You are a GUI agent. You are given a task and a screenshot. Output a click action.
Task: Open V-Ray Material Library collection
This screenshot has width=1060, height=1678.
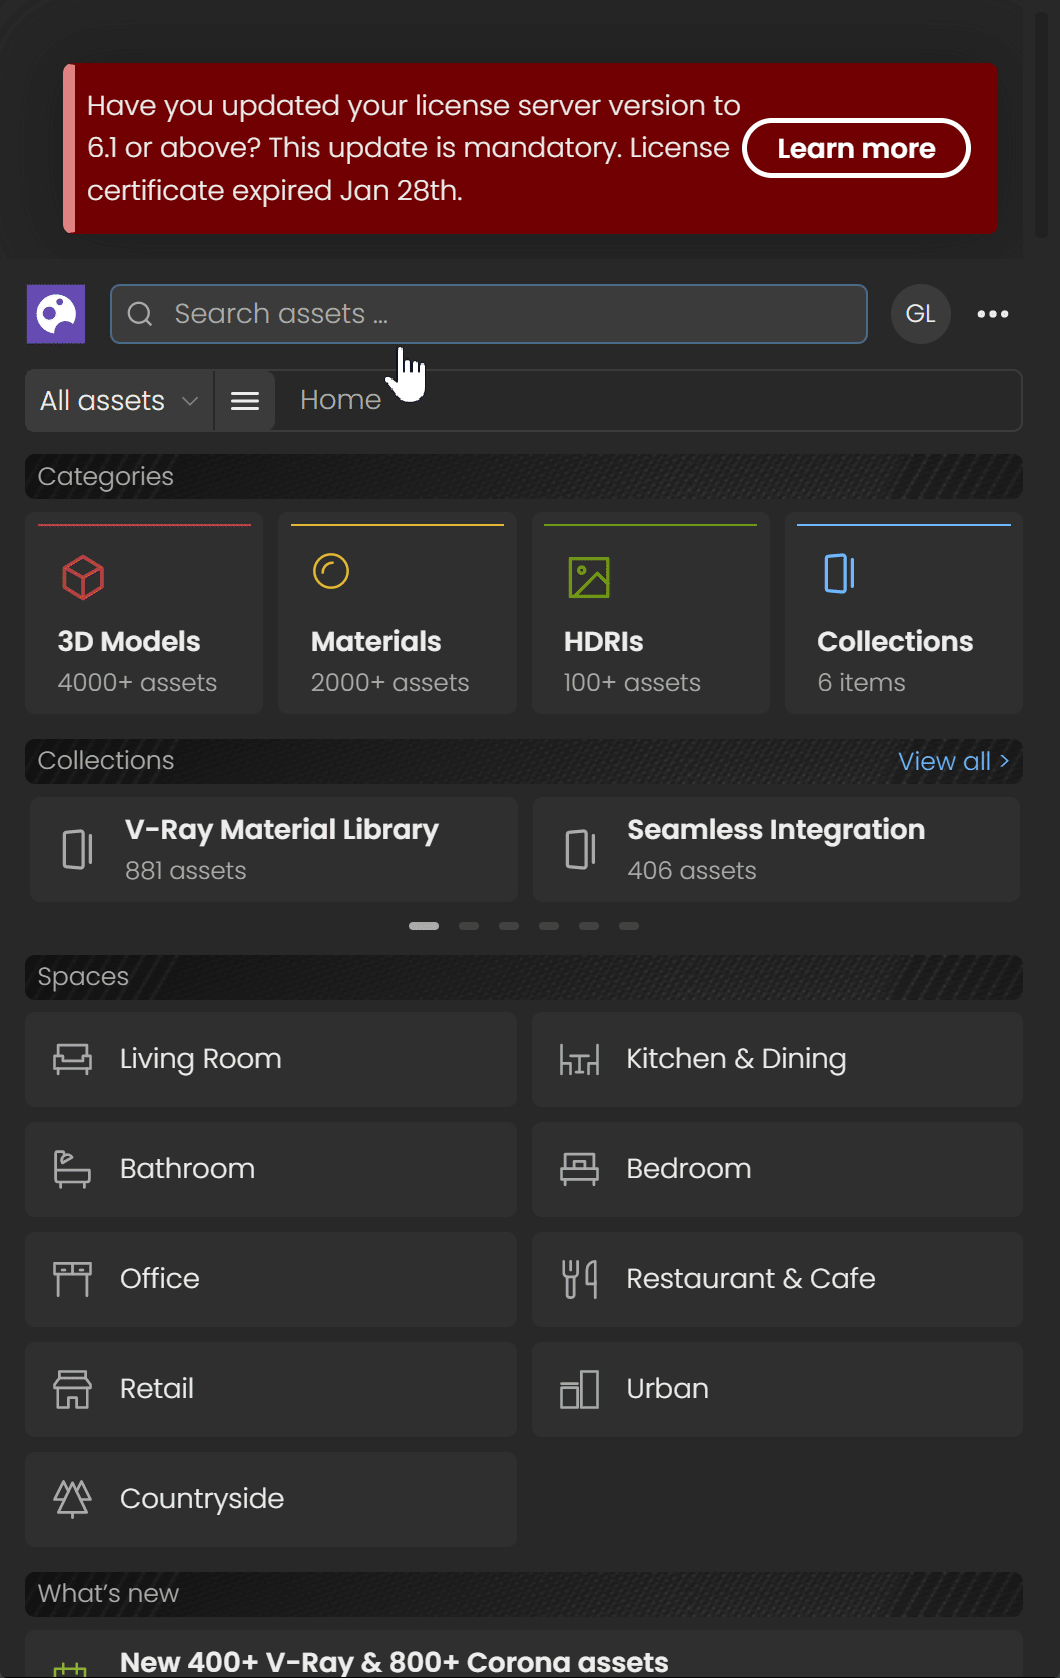(x=274, y=849)
